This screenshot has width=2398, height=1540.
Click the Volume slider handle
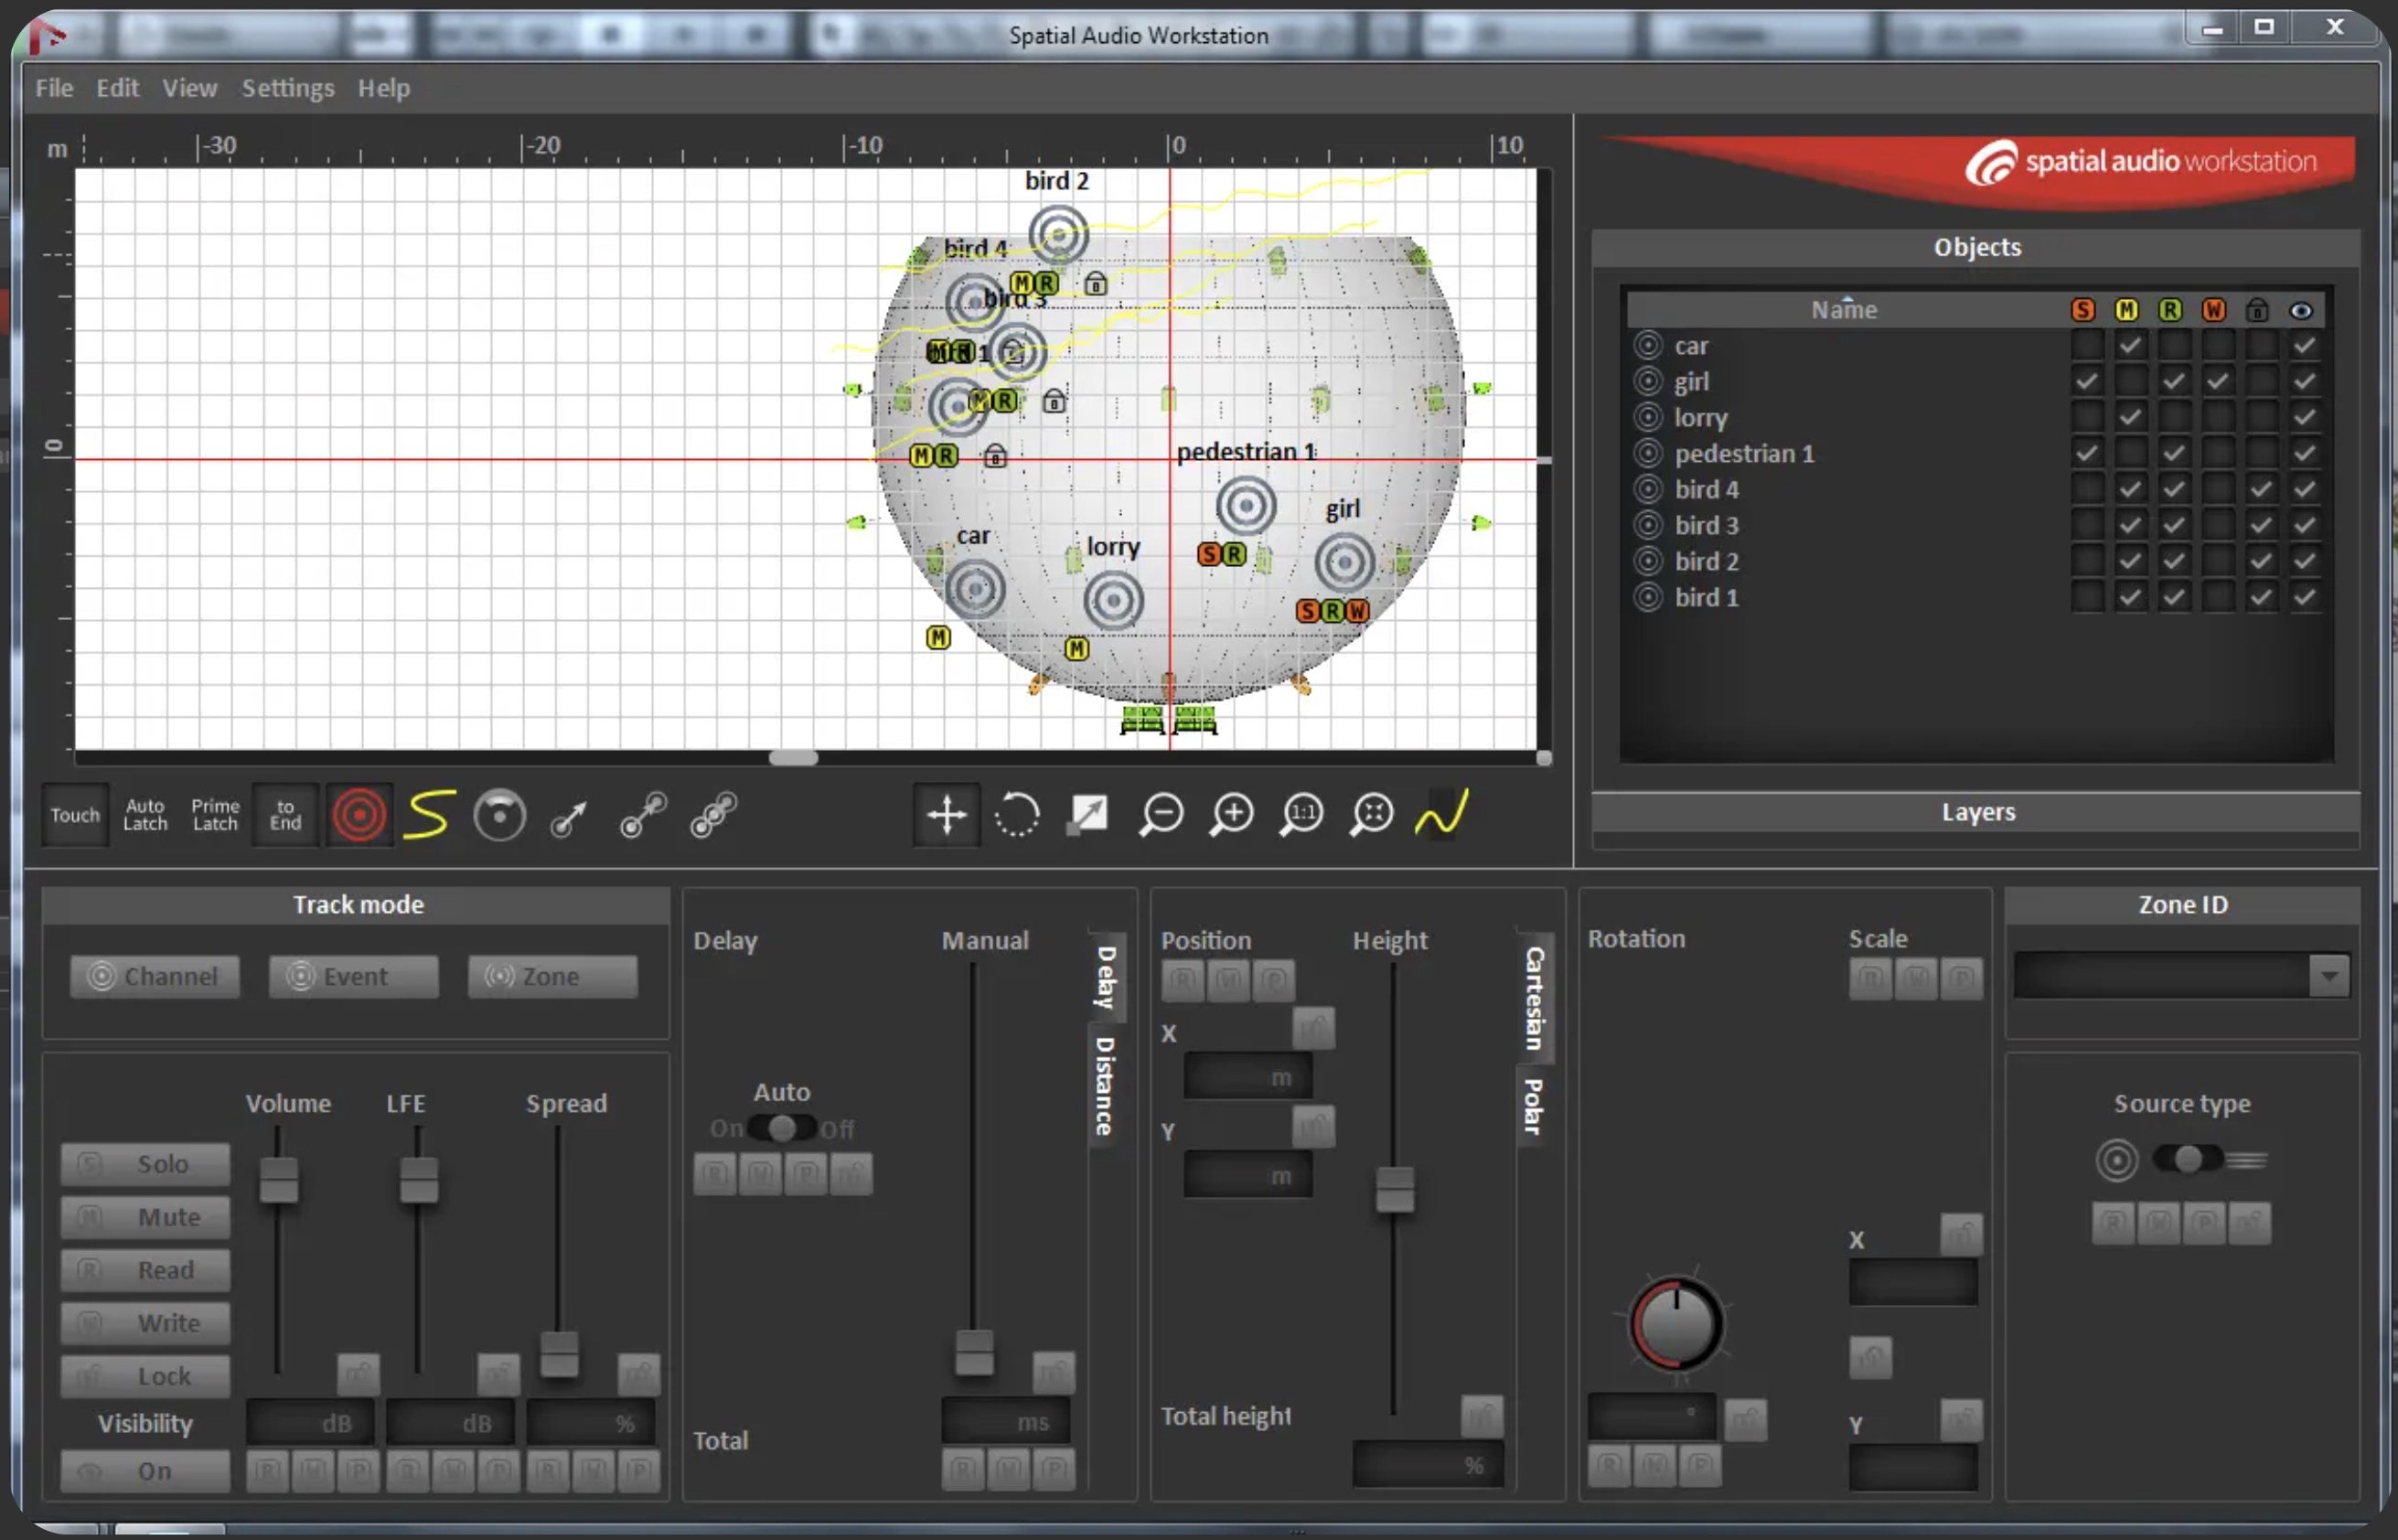(x=279, y=1179)
